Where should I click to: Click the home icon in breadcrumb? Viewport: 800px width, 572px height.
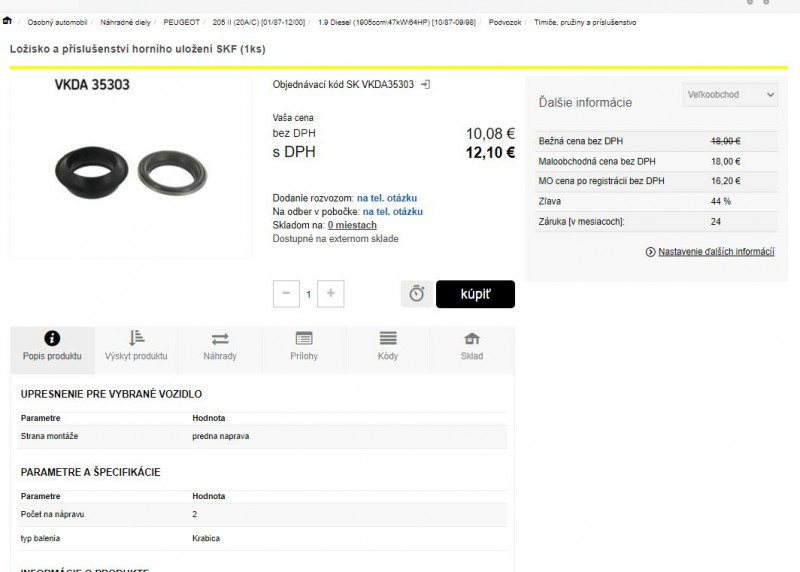8,21
